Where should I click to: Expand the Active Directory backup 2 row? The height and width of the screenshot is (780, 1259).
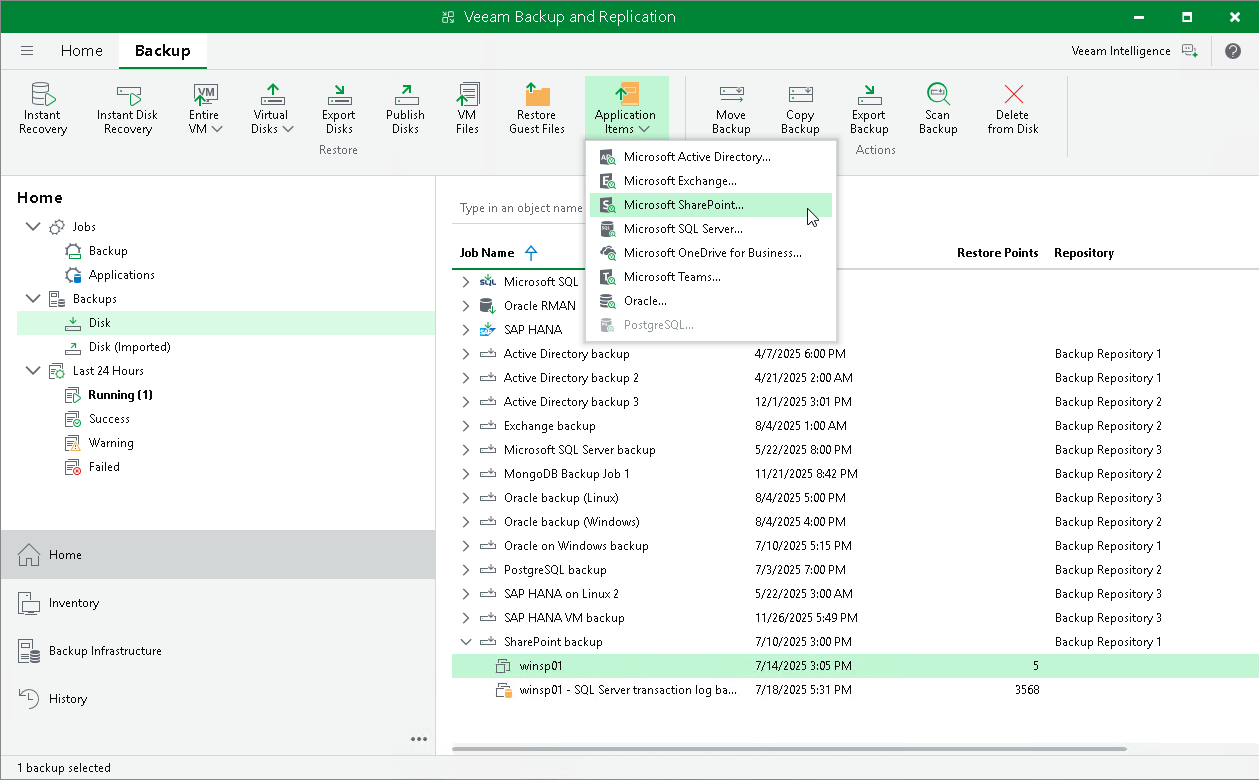tap(465, 378)
